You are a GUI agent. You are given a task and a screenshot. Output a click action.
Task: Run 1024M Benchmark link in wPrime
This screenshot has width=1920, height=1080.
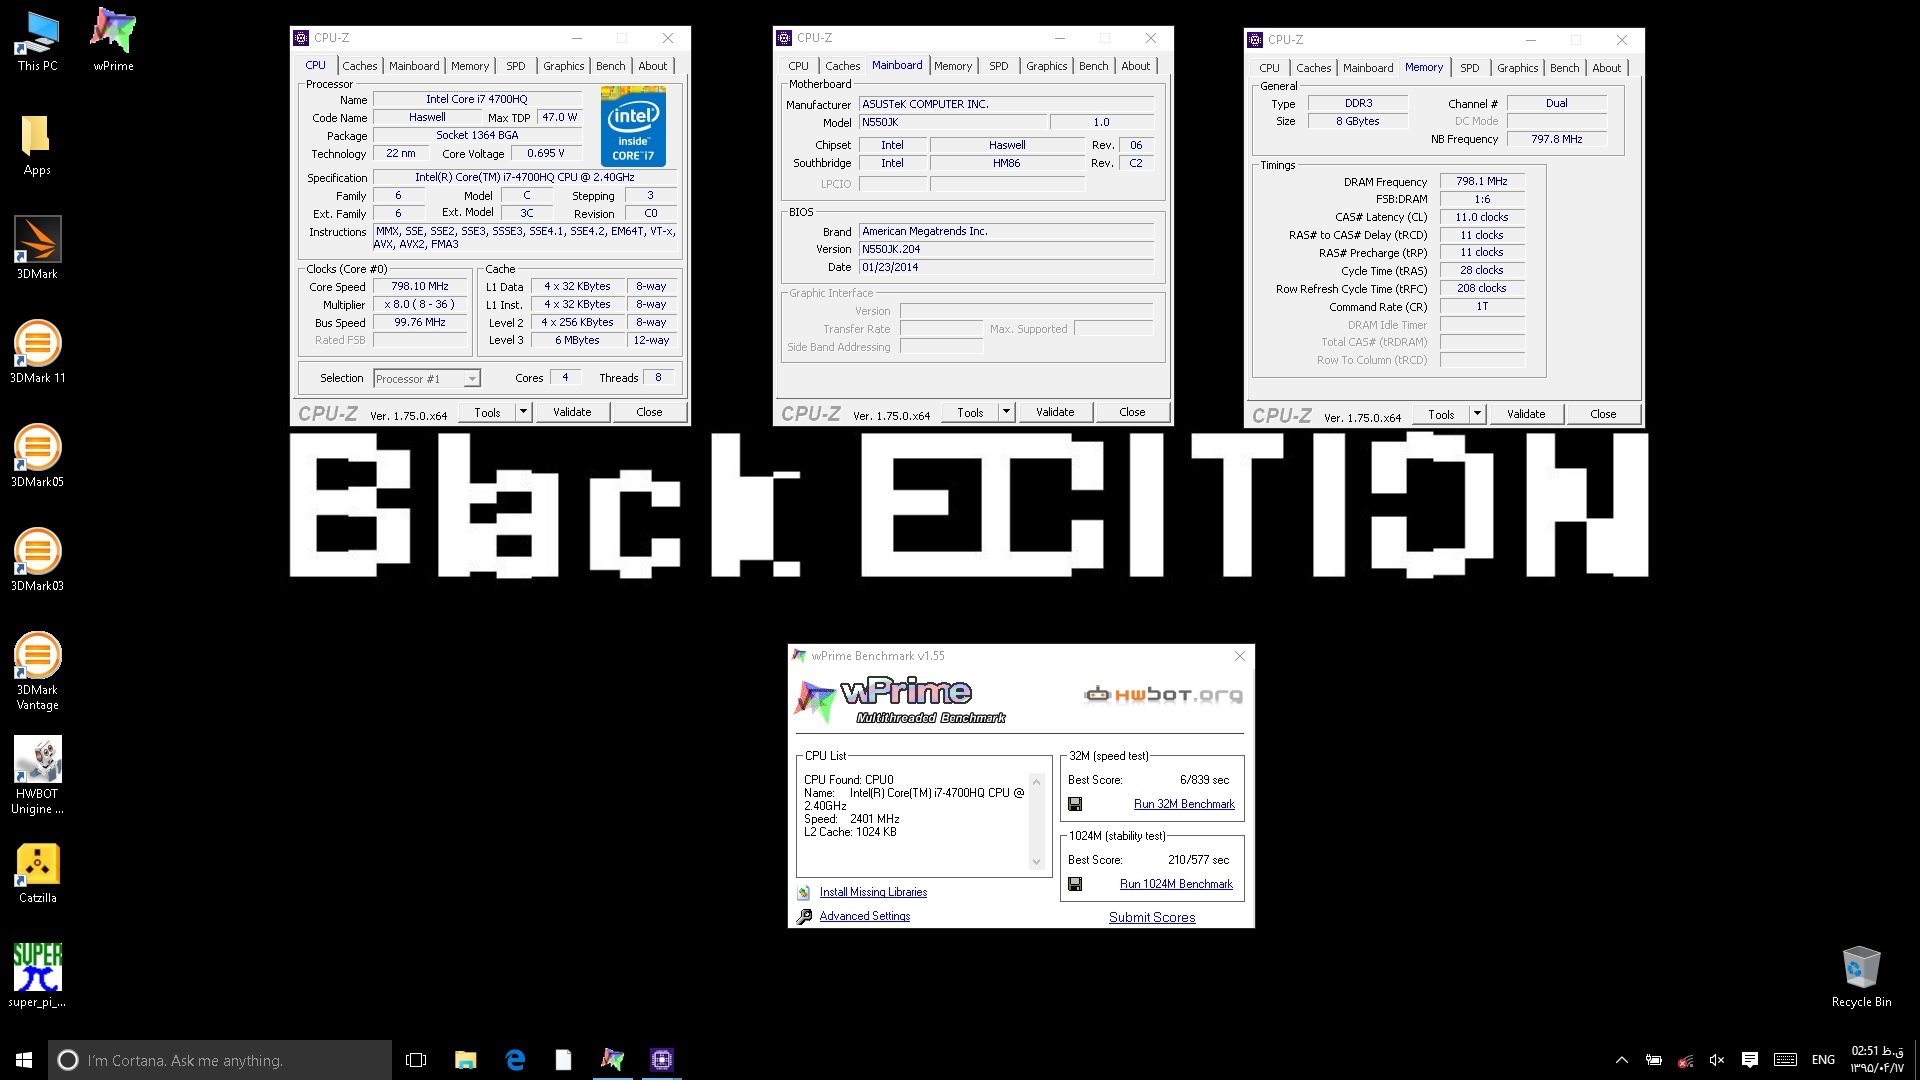[1176, 884]
